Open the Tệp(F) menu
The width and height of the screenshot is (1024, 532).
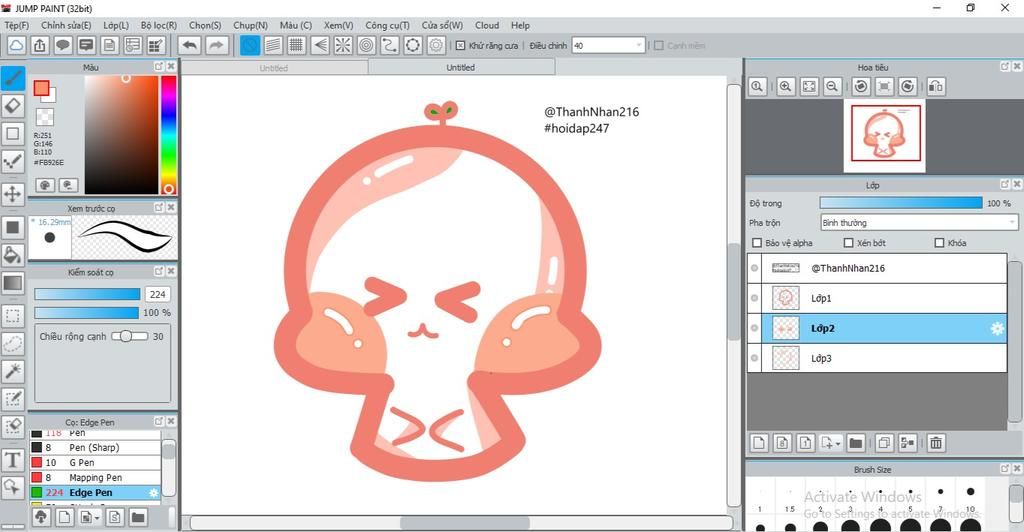tap(17, 25)
